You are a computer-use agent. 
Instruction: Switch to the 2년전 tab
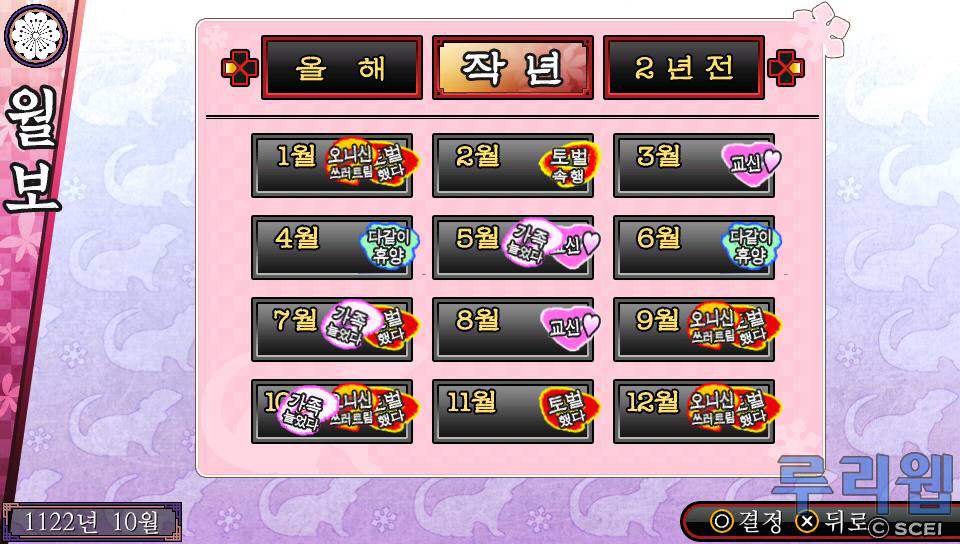683,67
